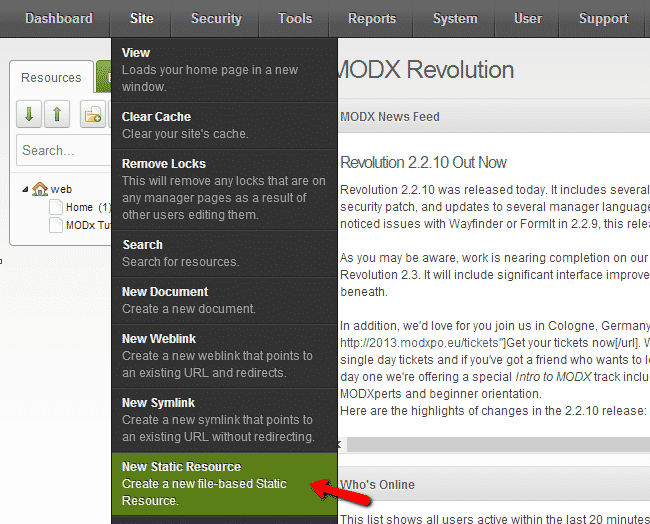Click New Symlink menu option
Screen dimensions: 650x524
click(224, 419)
